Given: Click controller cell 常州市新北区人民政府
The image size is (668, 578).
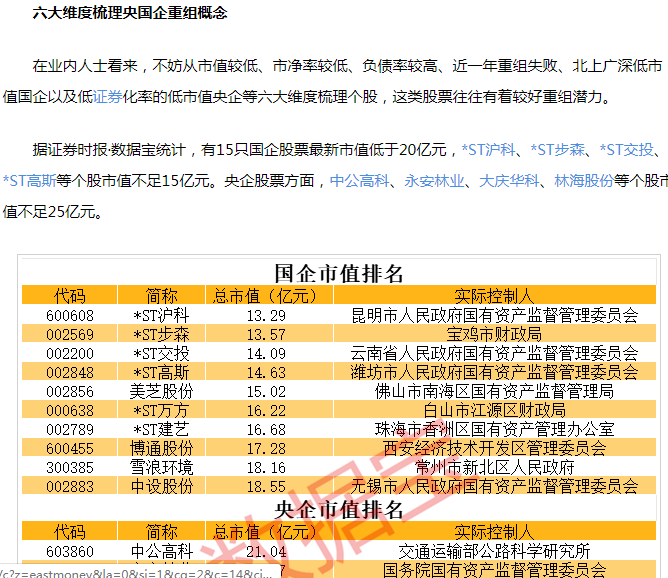Looking at the screenshot, I should [494, 468].
